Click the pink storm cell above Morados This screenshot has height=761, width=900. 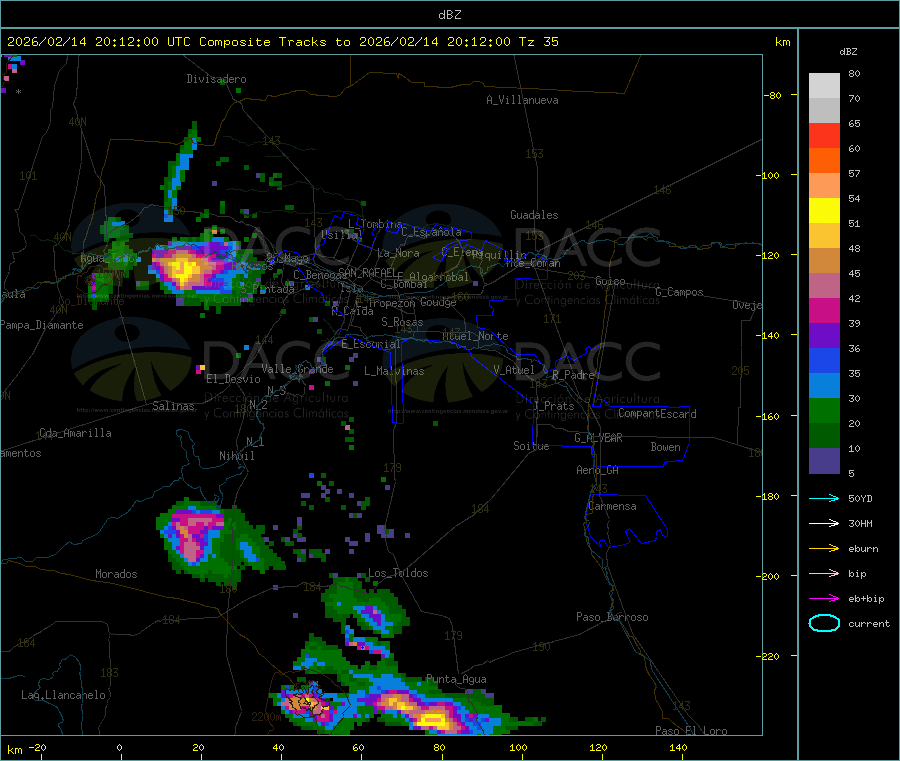point(193,534)
